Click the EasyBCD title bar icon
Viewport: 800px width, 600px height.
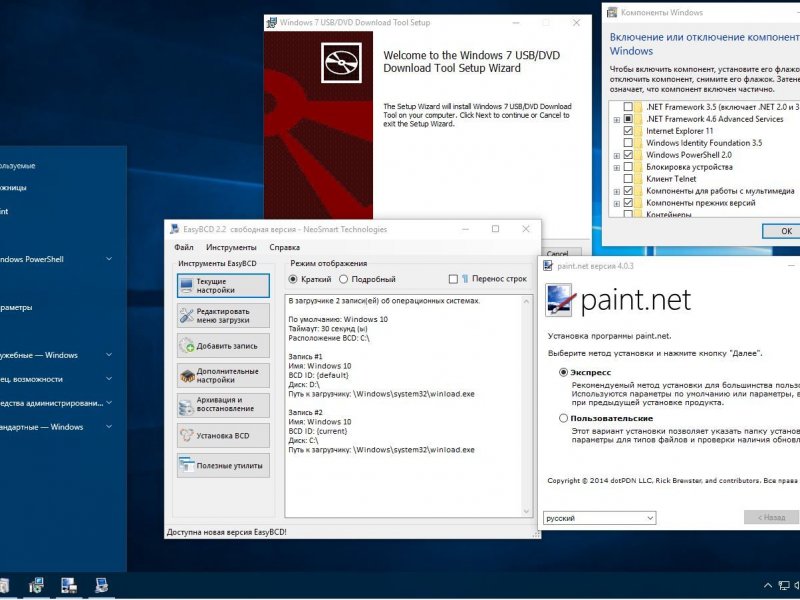point(174,229)
